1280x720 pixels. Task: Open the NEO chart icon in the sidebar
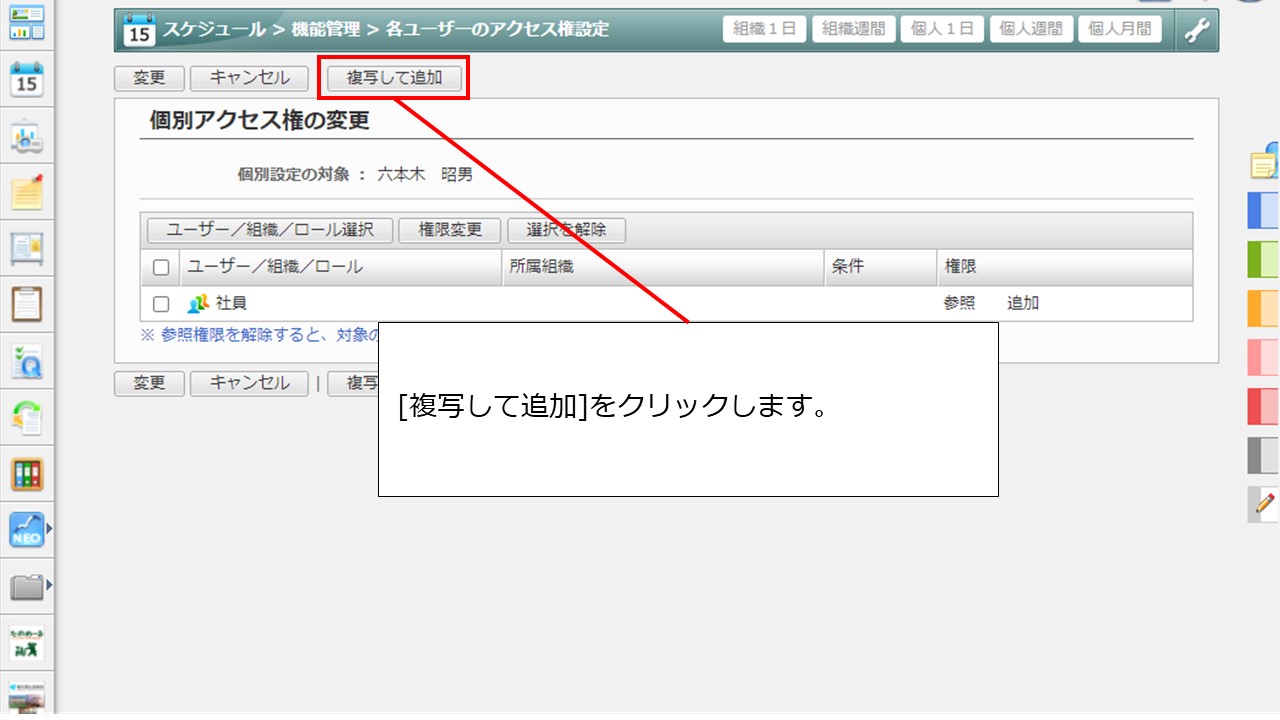(x=27, y=530)
